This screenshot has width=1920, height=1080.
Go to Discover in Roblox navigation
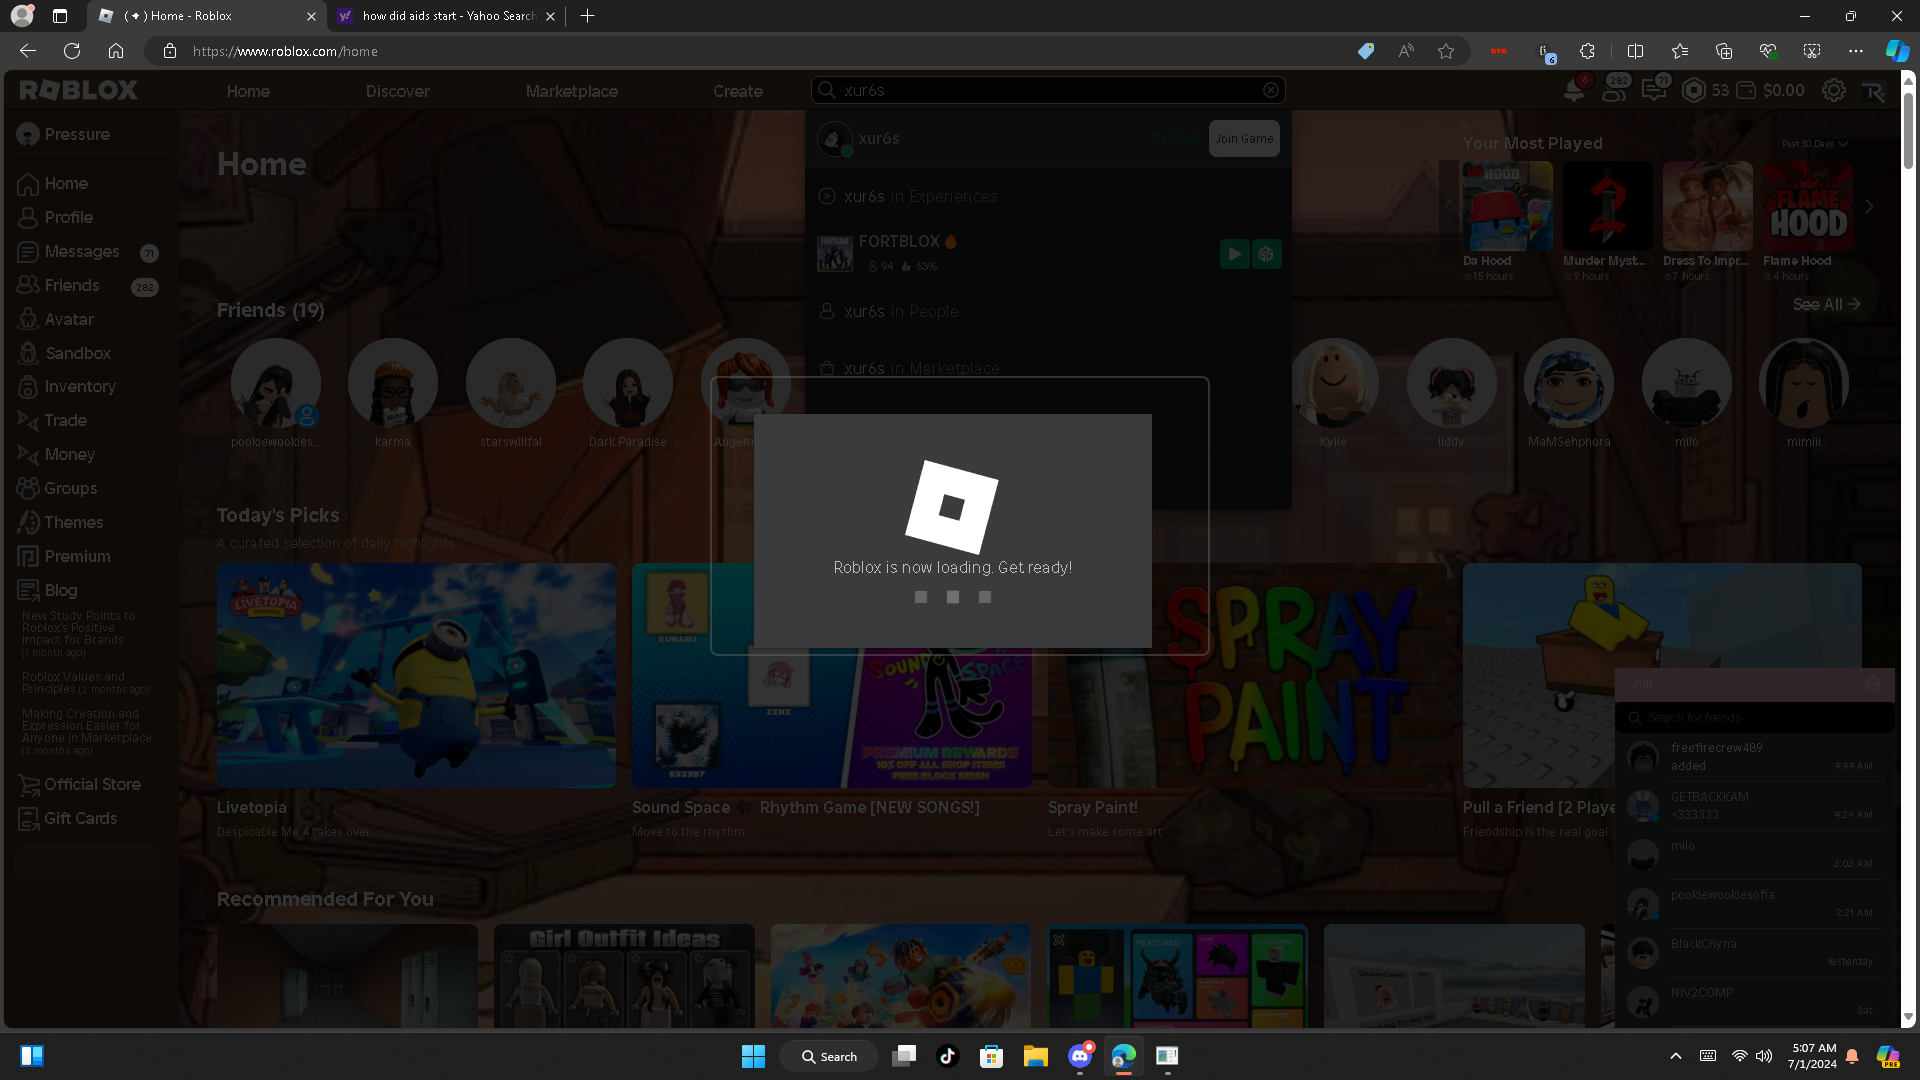coord(397,91)
